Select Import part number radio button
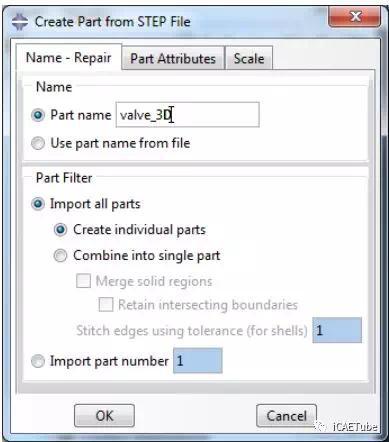Viewport: 389px width, 442px height. click(x=38, y=361)
